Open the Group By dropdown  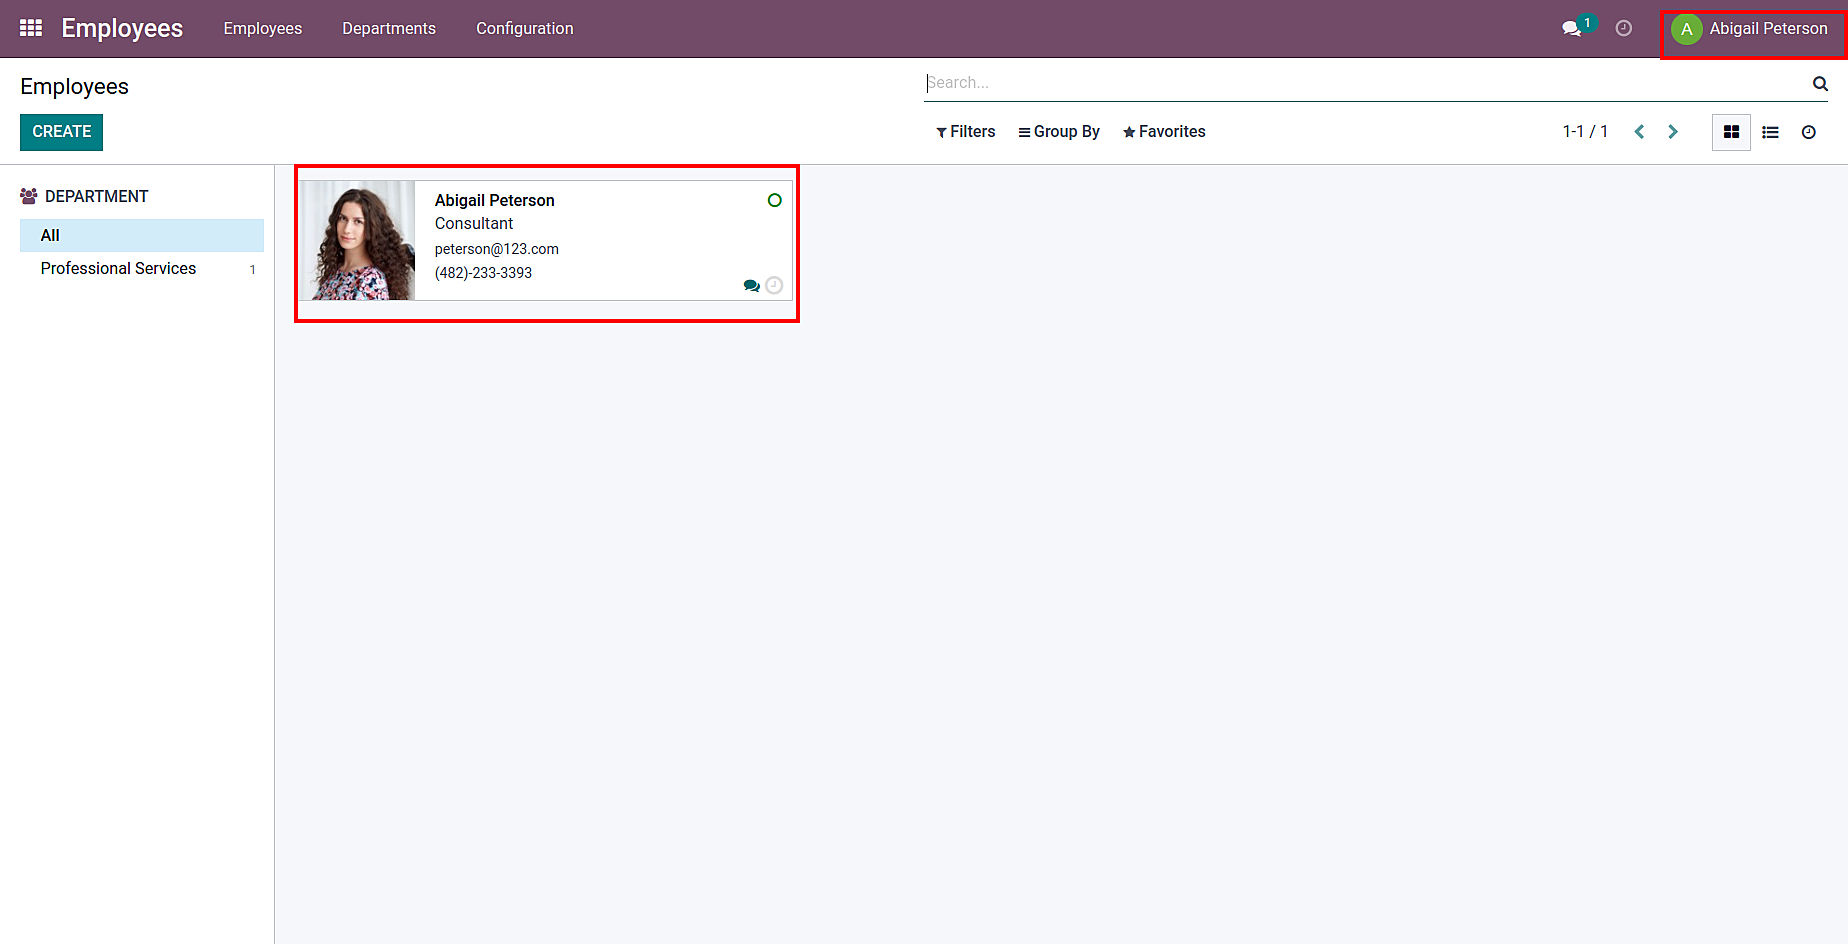point(1059,132)
